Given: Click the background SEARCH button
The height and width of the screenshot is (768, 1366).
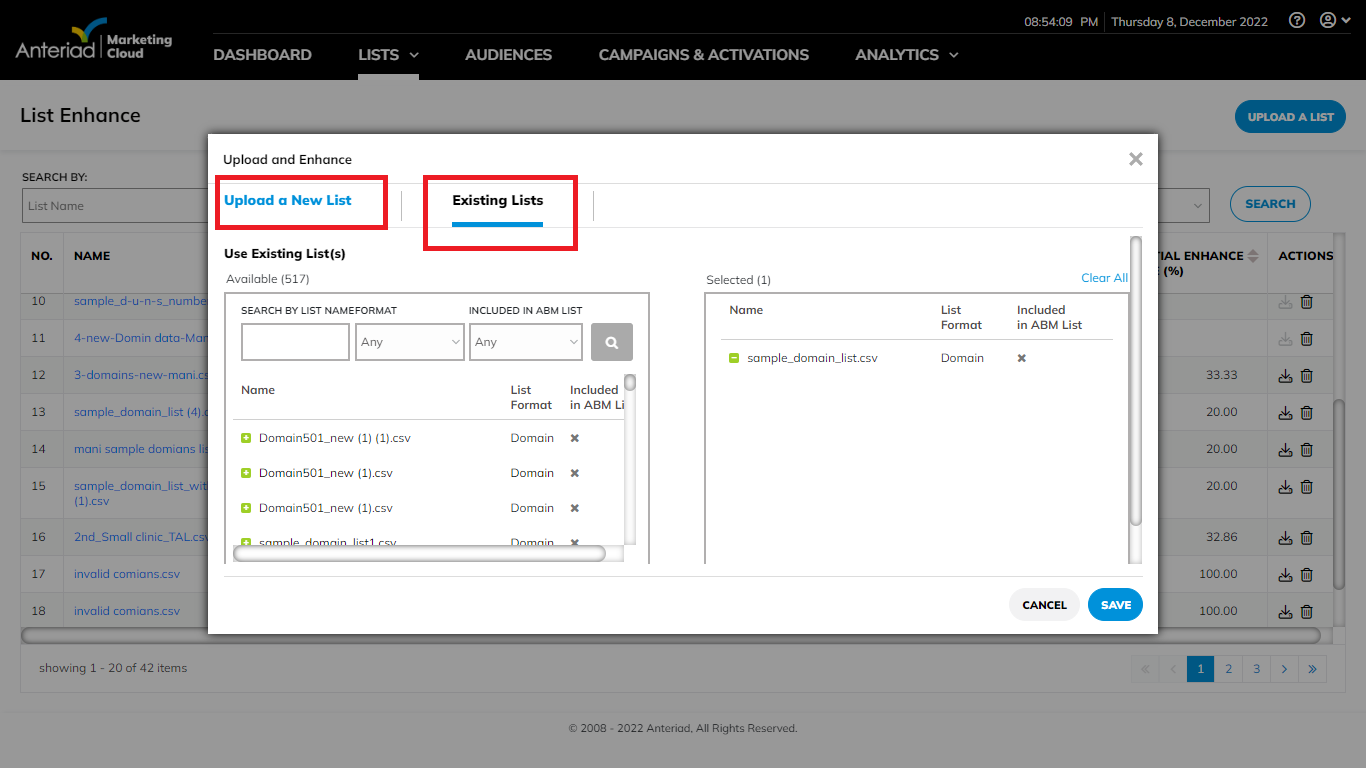Looking at the screenshot, I should (1270, 204).
